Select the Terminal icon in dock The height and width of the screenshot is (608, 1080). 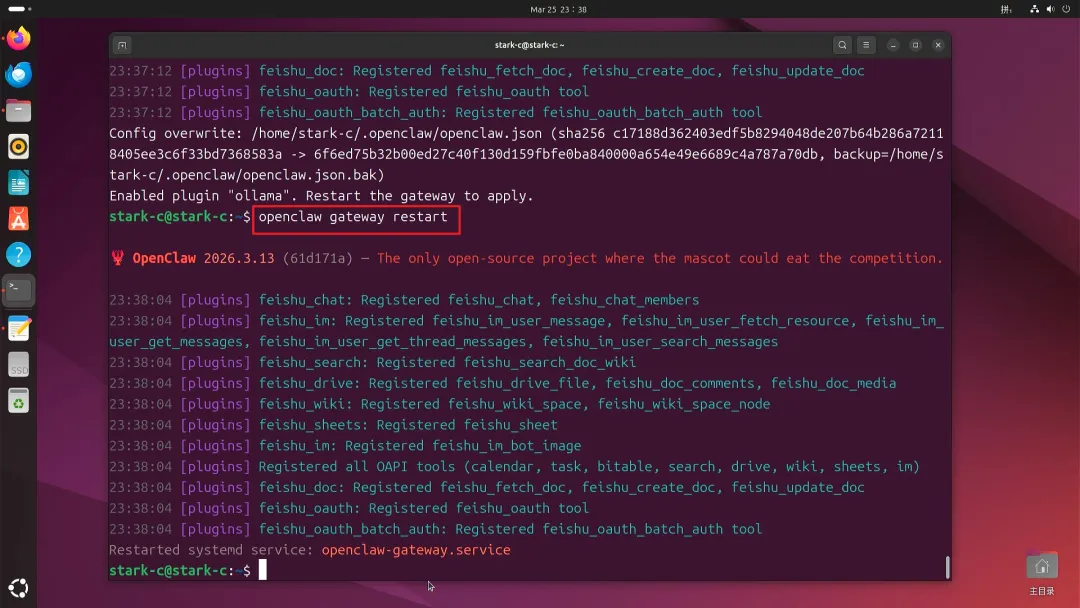tap(19, 291)
